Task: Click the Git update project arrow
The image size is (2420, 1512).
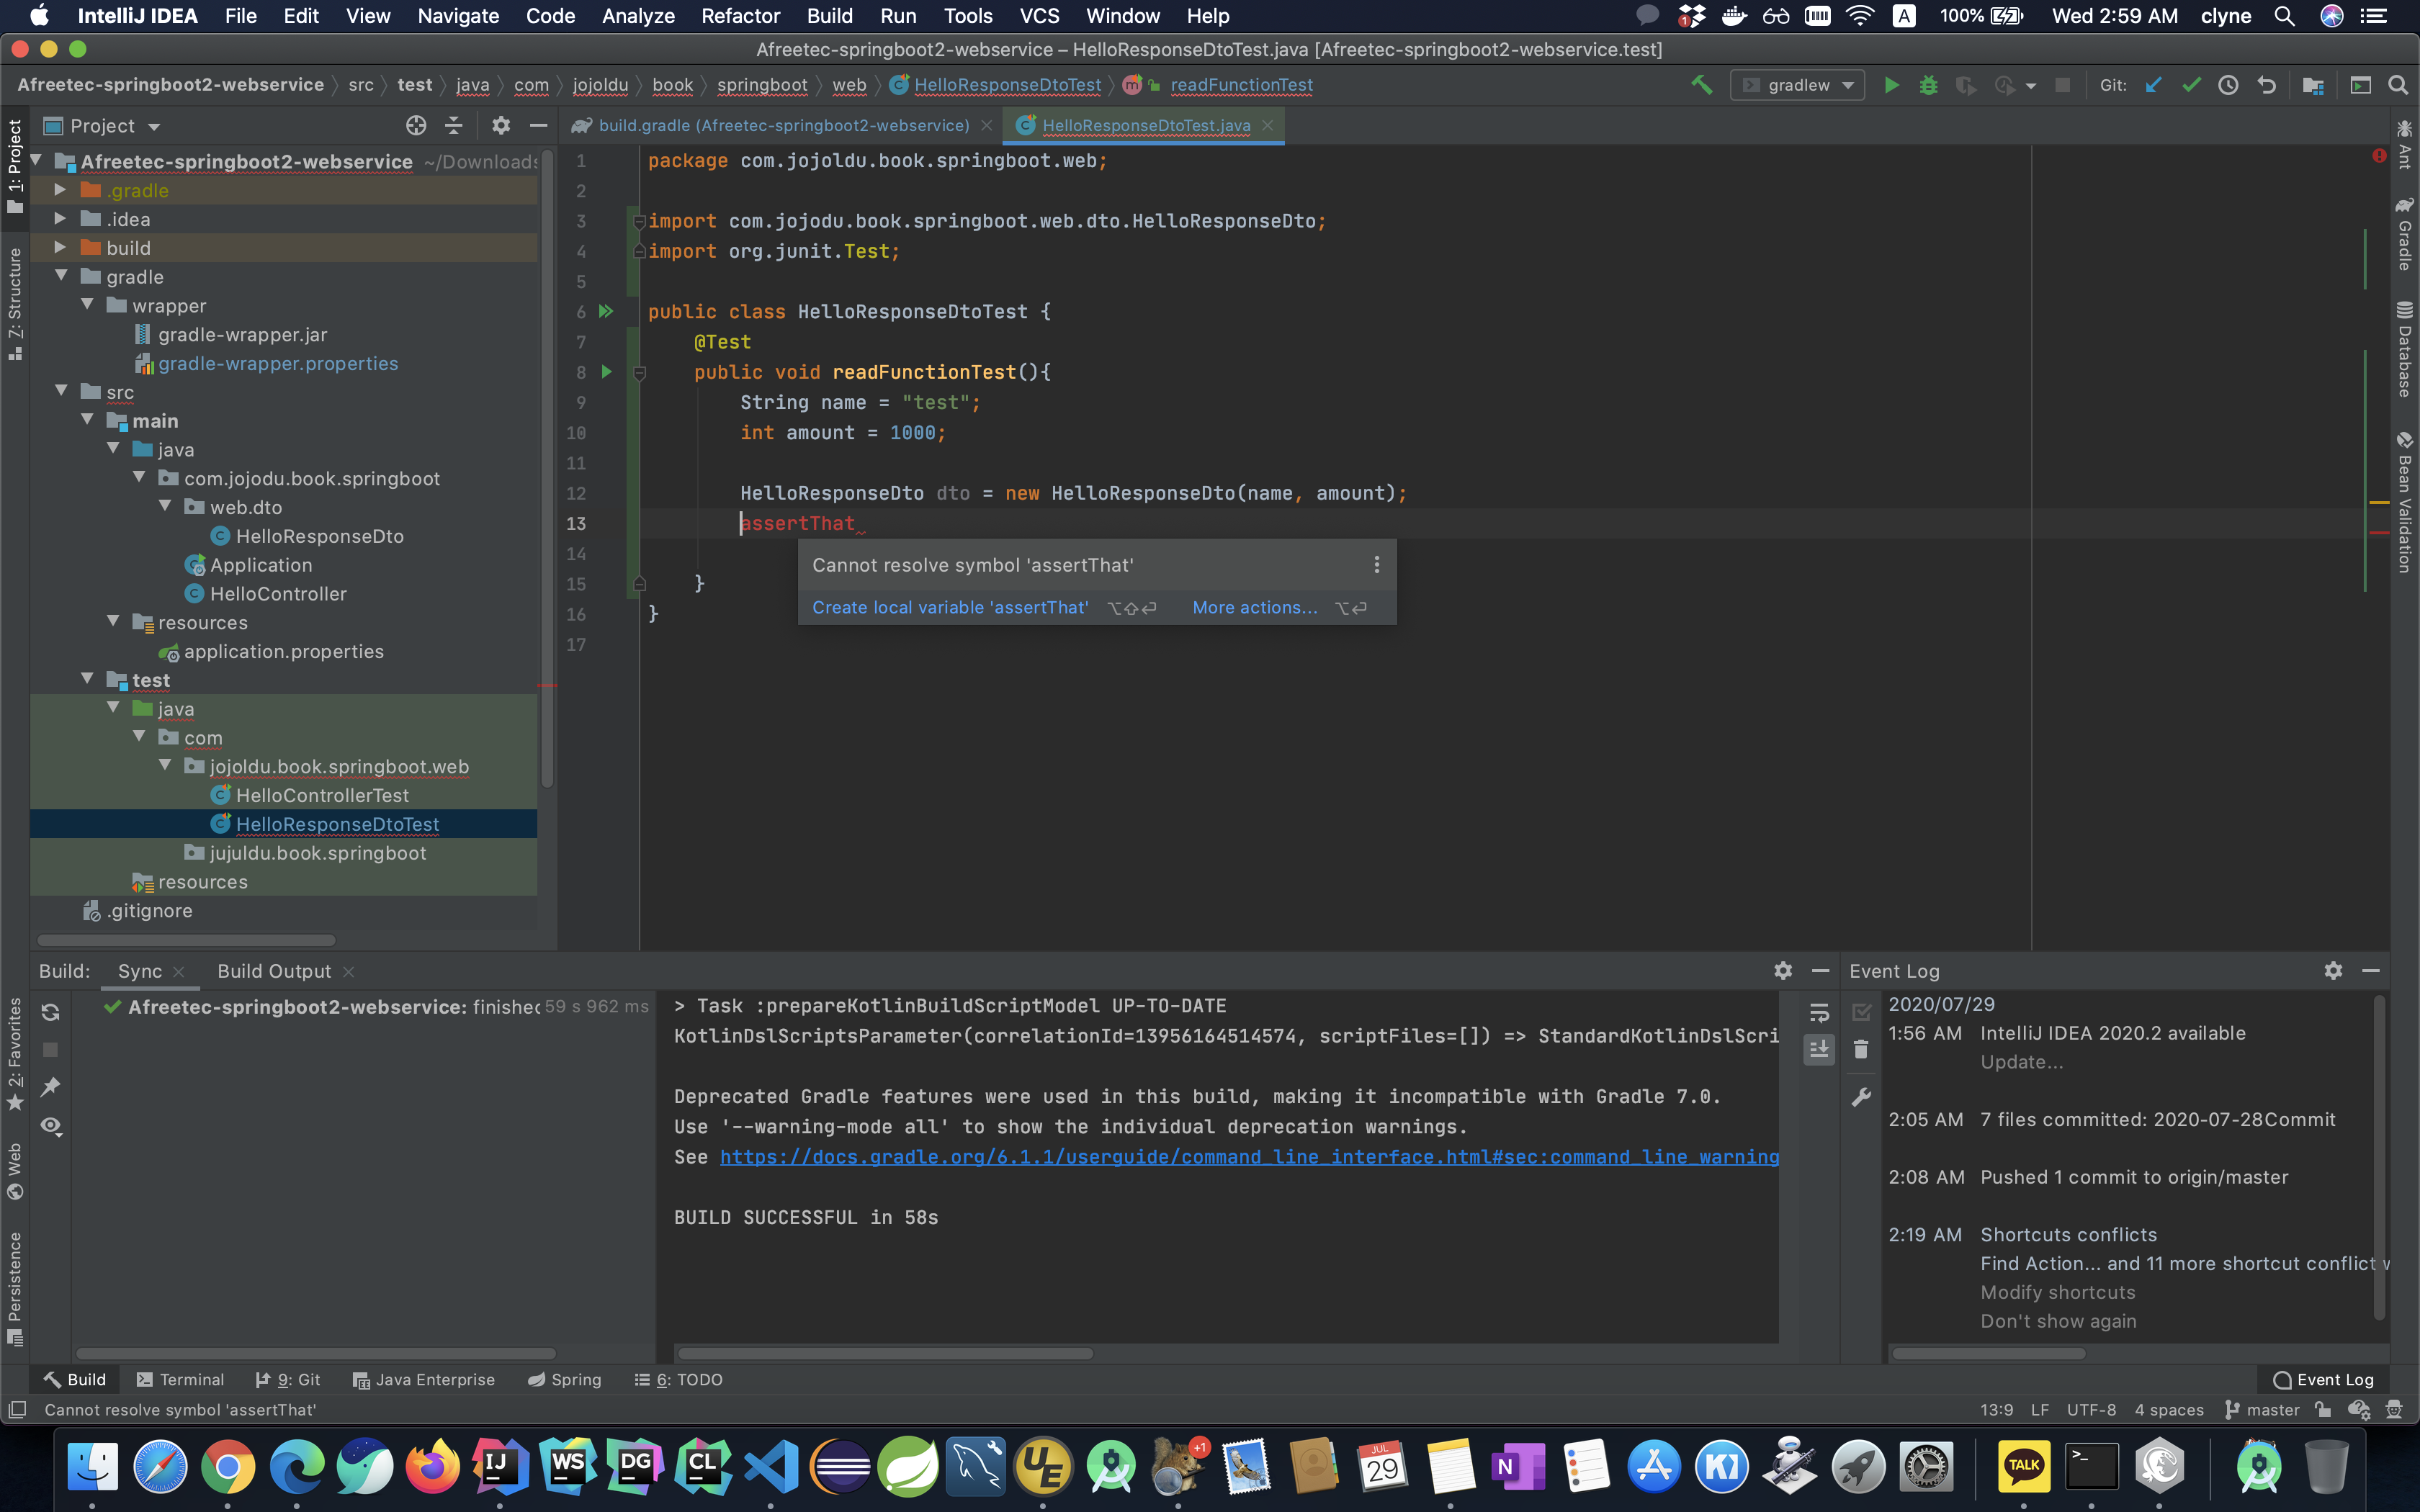Action: (2153, 85)
